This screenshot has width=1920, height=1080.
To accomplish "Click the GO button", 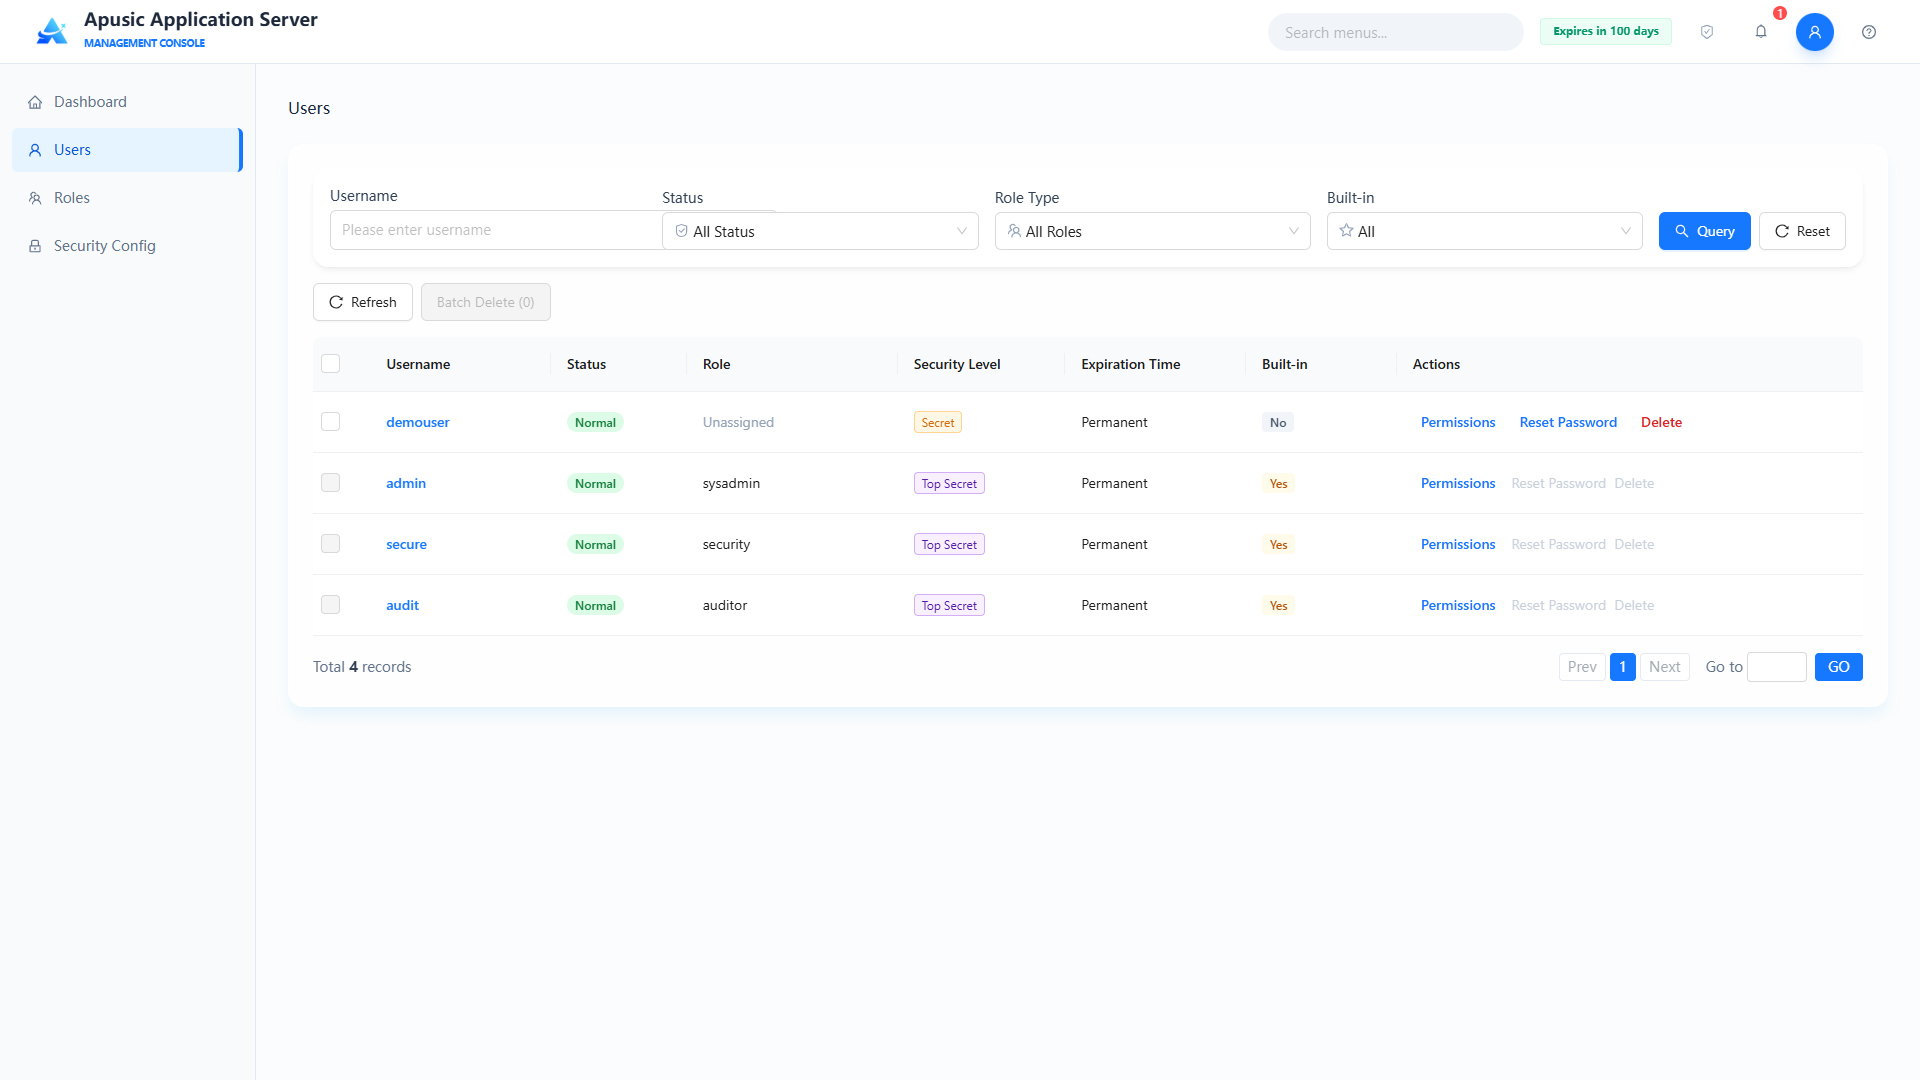I will [x=1838, y=667].
